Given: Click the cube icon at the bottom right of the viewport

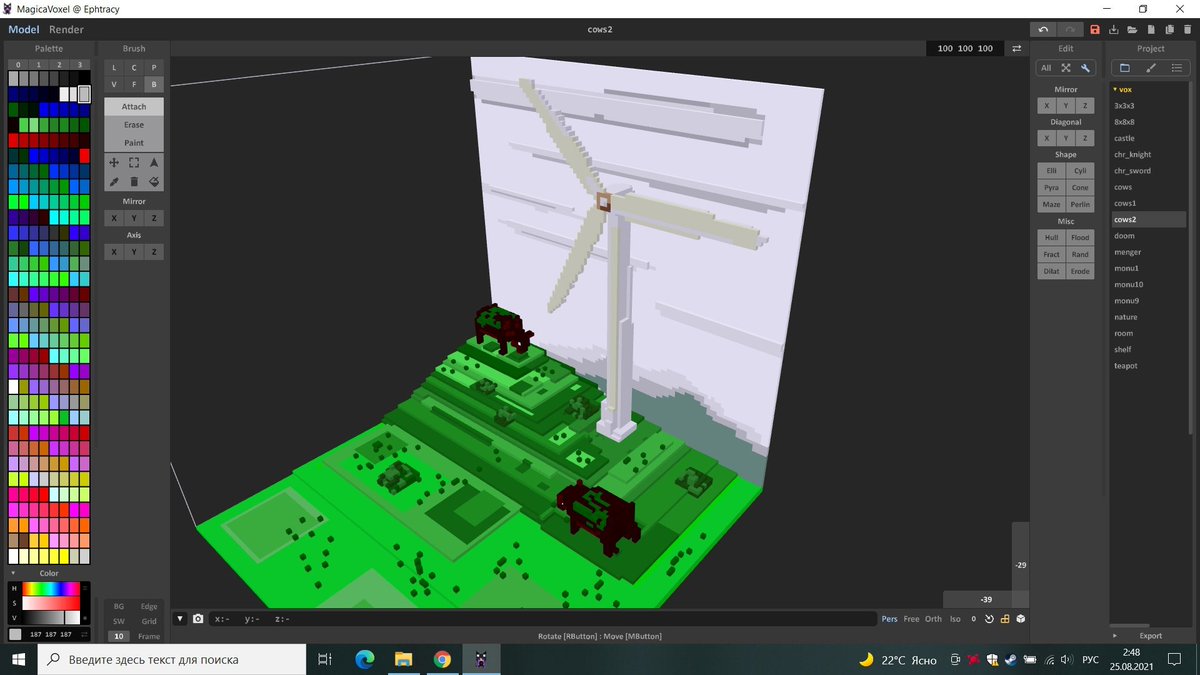Looking at the screenshot, I should tap(1020, 619).
